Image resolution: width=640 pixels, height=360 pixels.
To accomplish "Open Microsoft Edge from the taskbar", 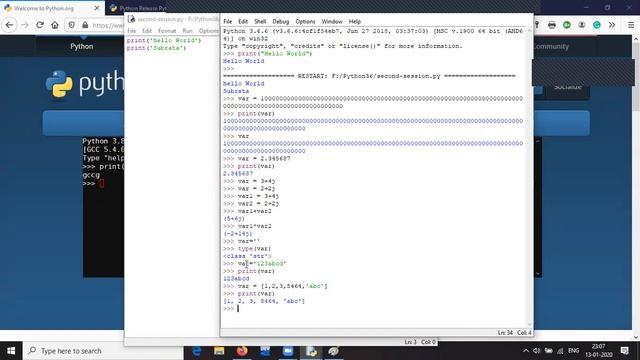I will [x=197, y=351].
